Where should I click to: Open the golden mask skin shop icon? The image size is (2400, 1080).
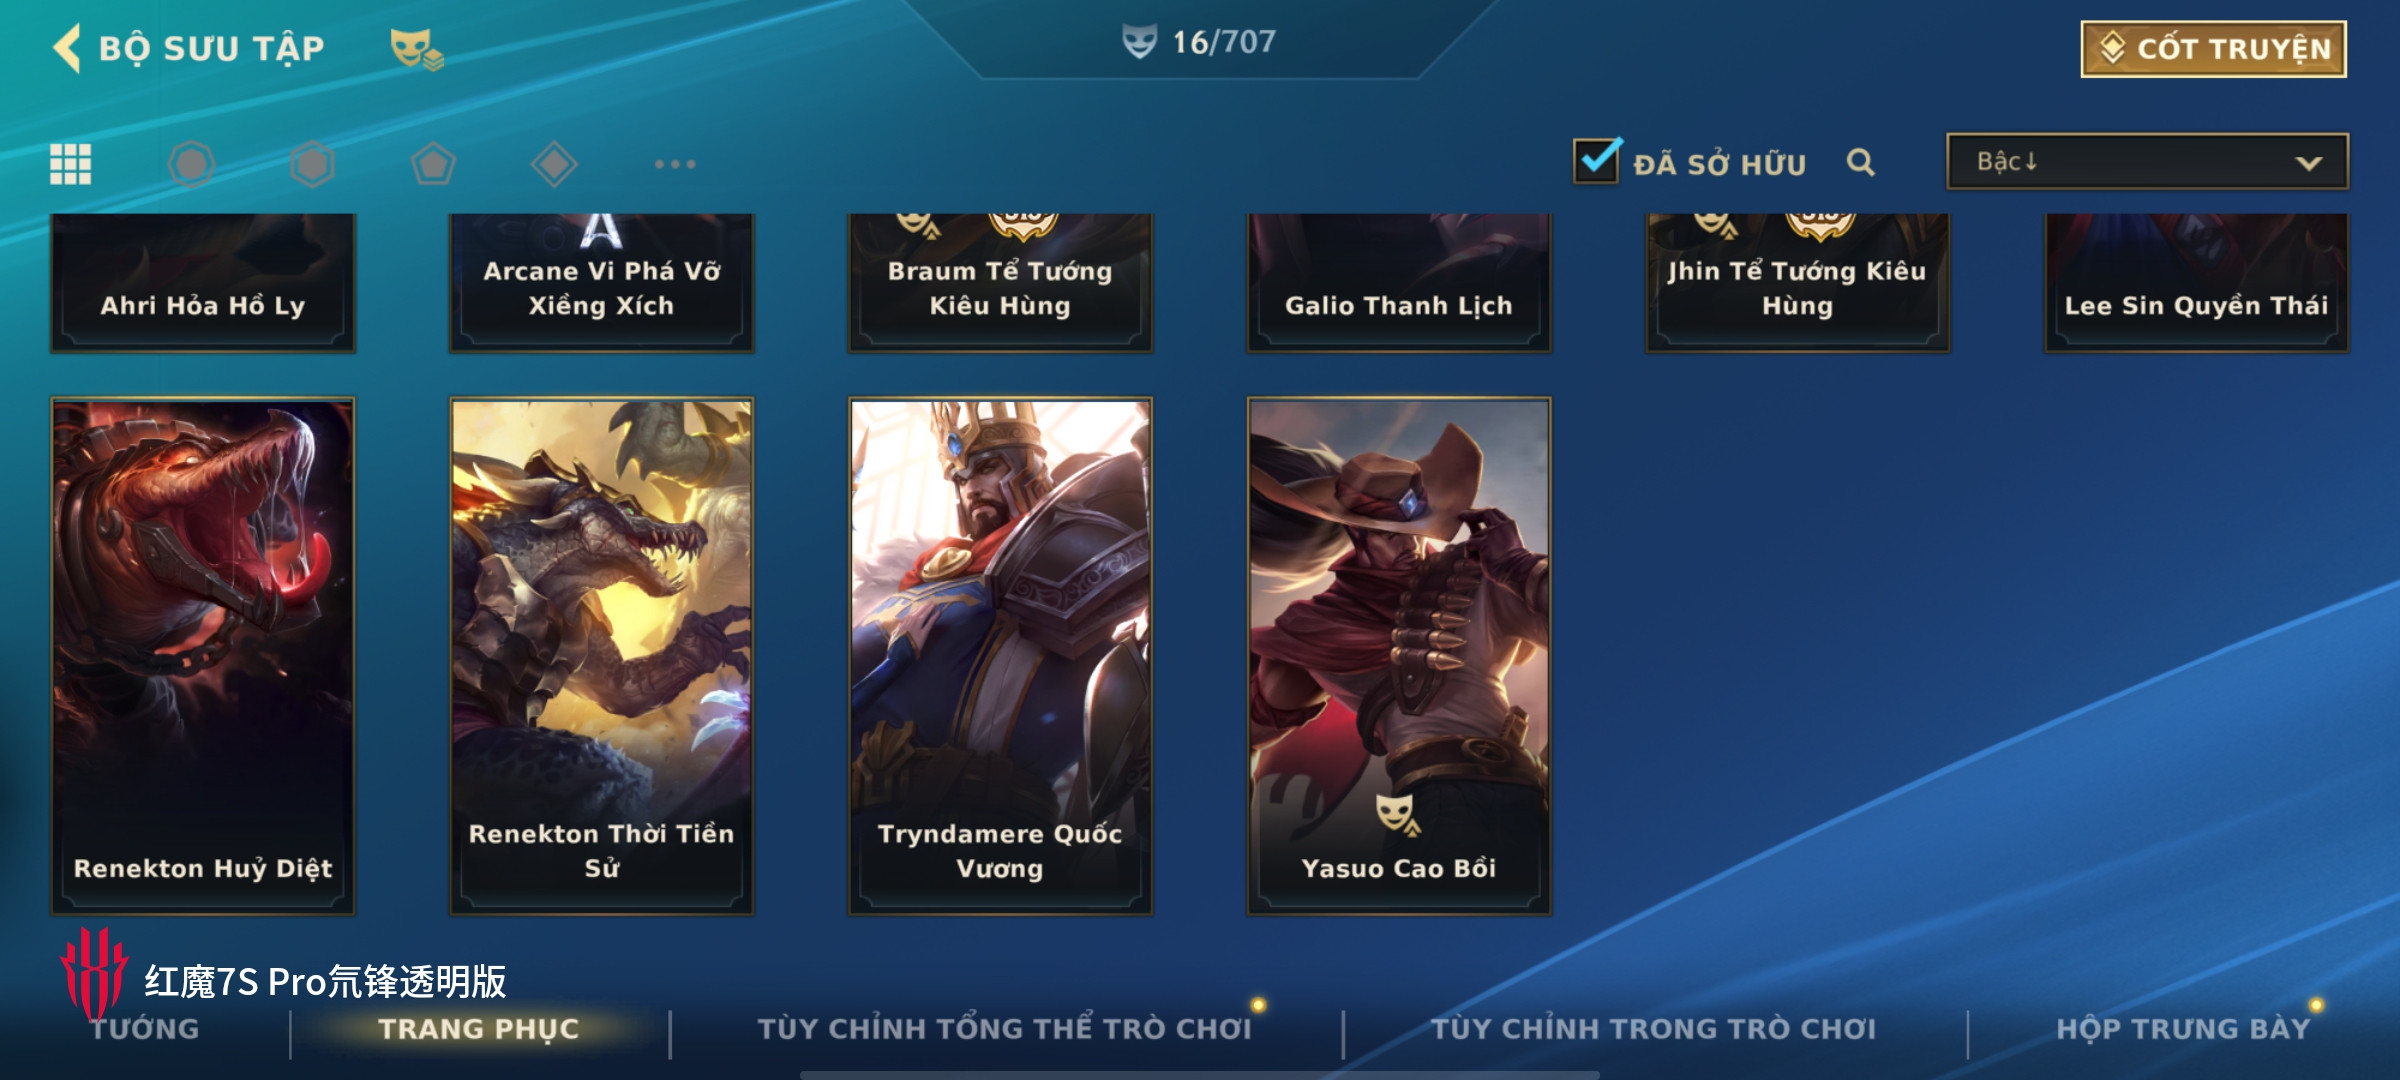click(416, 49)
